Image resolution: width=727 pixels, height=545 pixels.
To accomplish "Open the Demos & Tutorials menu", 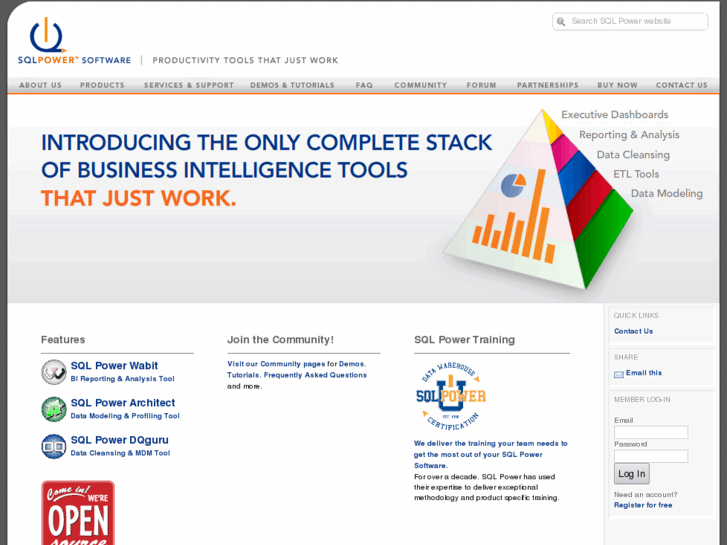I will [x=292, y=85].
